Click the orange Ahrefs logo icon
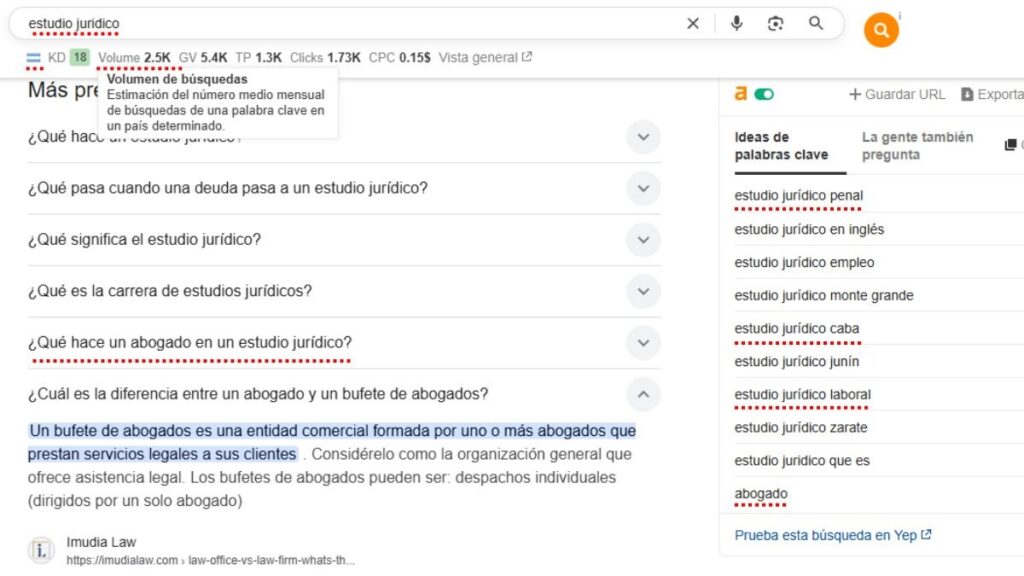Viewport: 1024px width, 576px height. click(741, 94)
